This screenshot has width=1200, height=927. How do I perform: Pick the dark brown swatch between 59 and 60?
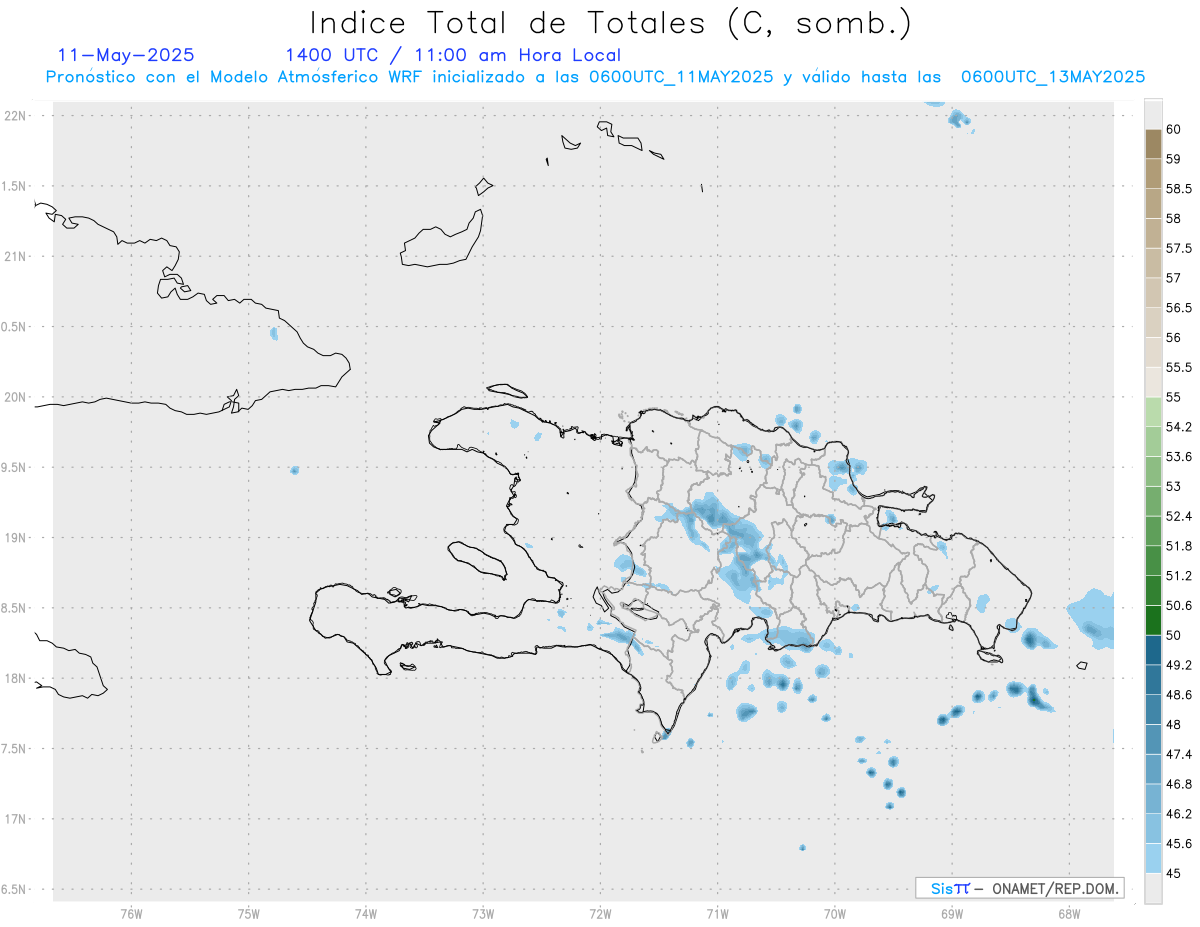coord(1153,144)
